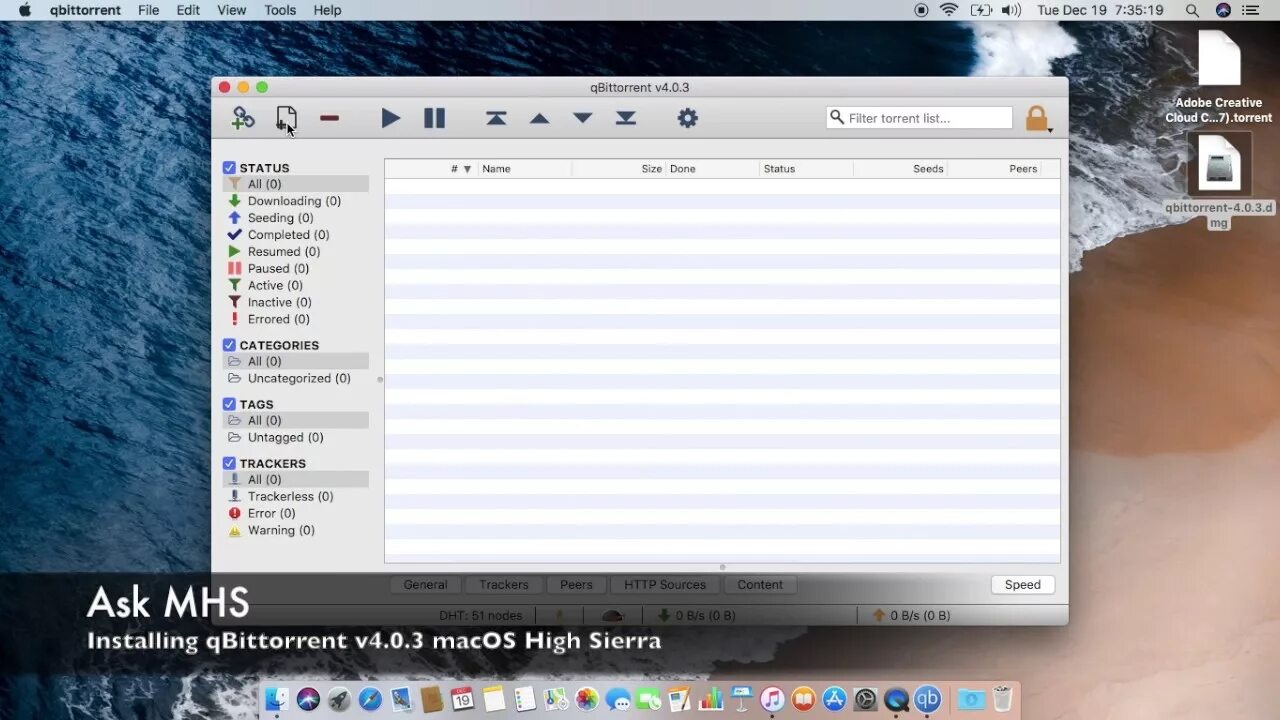Viewport: 1280px width, 720px height.
Task: Click the qBittorrent icon in Dock
Action: point(928,699)
